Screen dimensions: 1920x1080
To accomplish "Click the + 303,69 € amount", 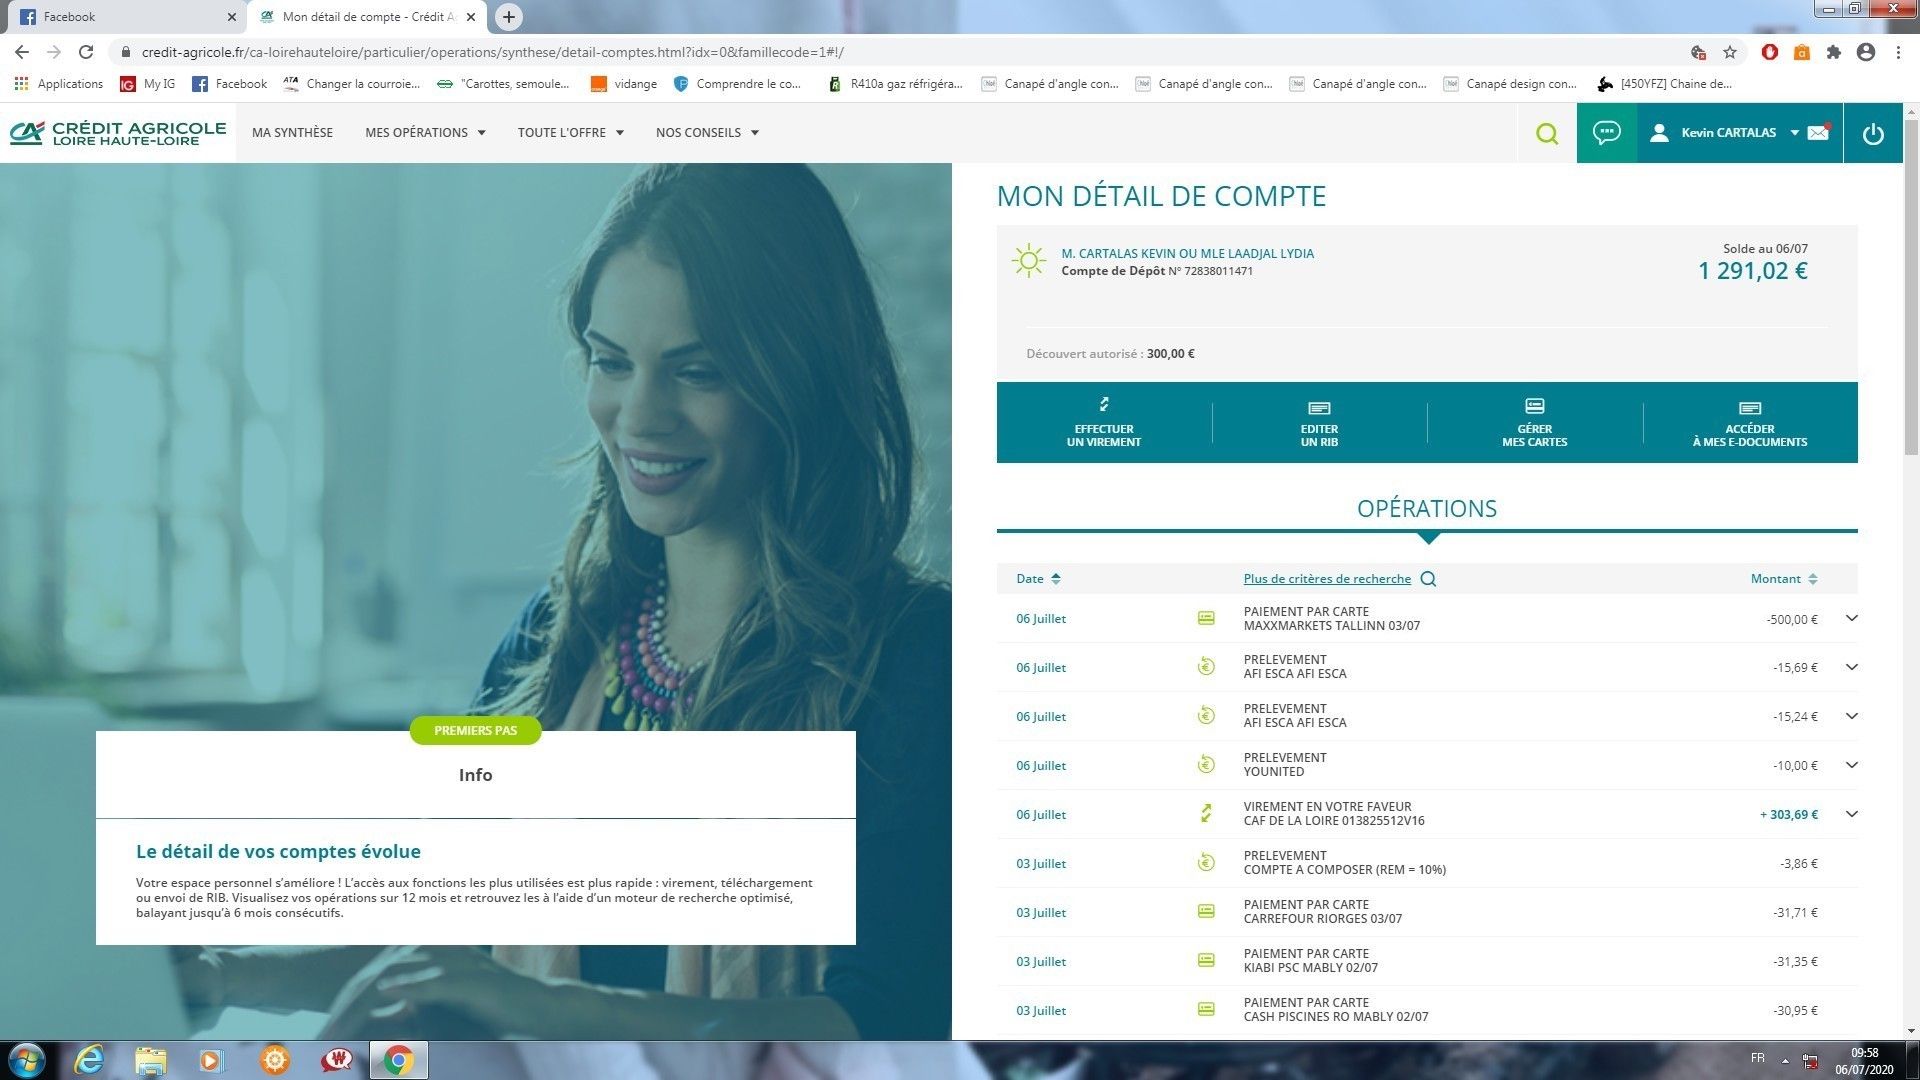I will [1788, 815].
